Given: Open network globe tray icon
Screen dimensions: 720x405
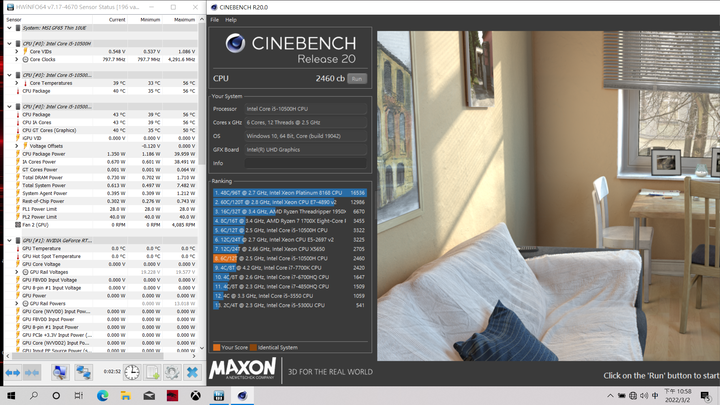Looking at the screenshot, I should coord(633,395).
